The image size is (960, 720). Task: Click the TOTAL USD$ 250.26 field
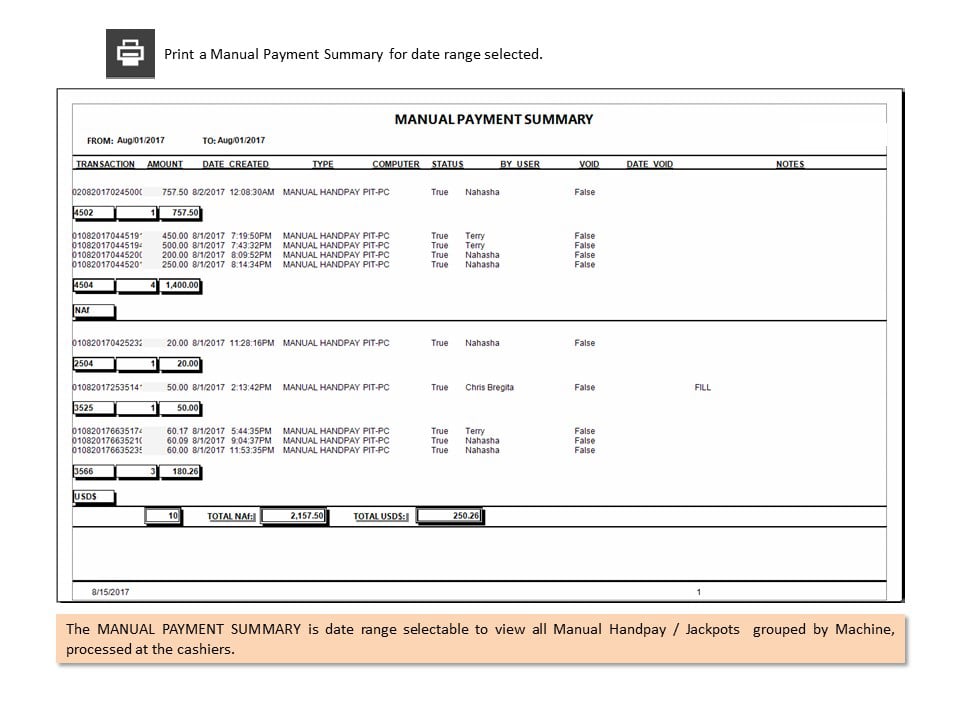[x=449, y=516]
